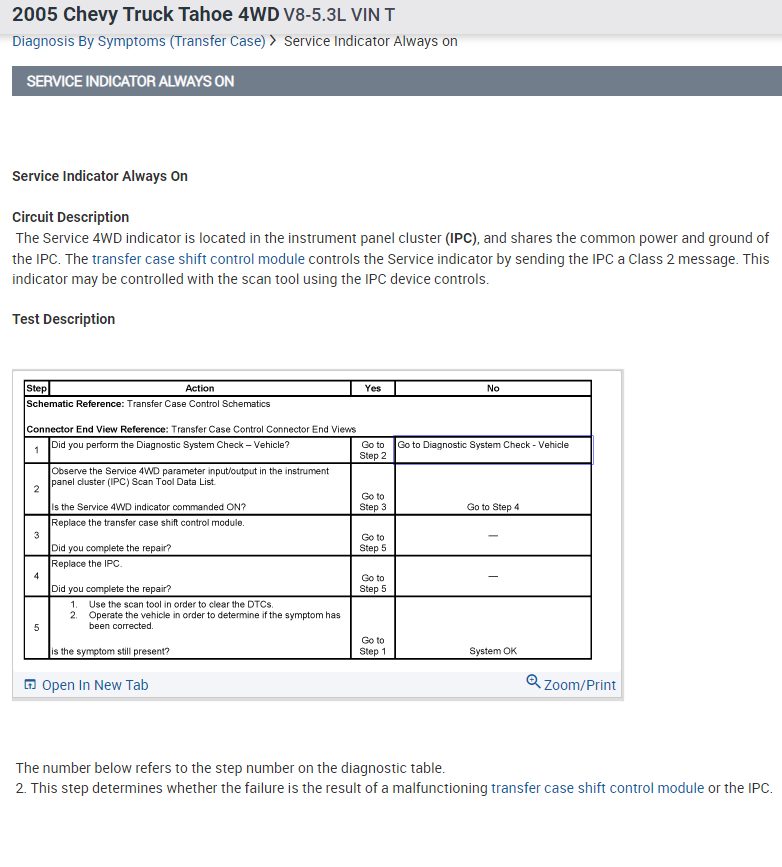This screenshot has width=782, height=867.
Task: Click 'Go to Step 2' cell in table
Action: [x=373, y=450]
